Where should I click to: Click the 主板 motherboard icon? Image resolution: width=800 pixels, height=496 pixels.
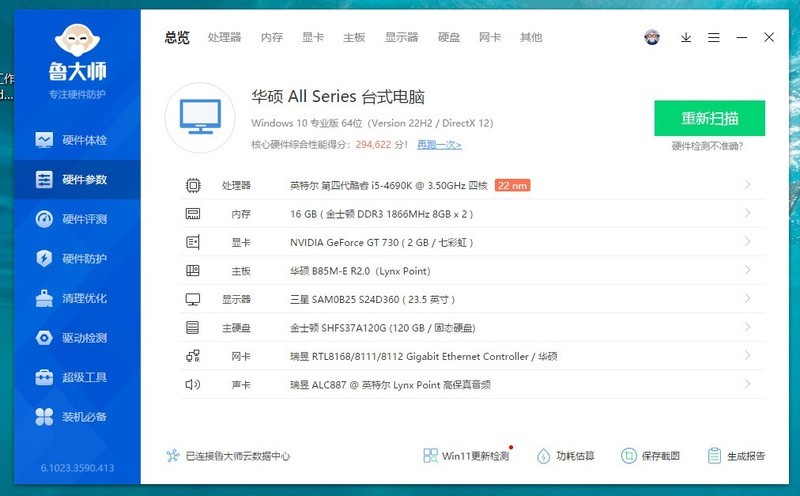pos(193,271)
